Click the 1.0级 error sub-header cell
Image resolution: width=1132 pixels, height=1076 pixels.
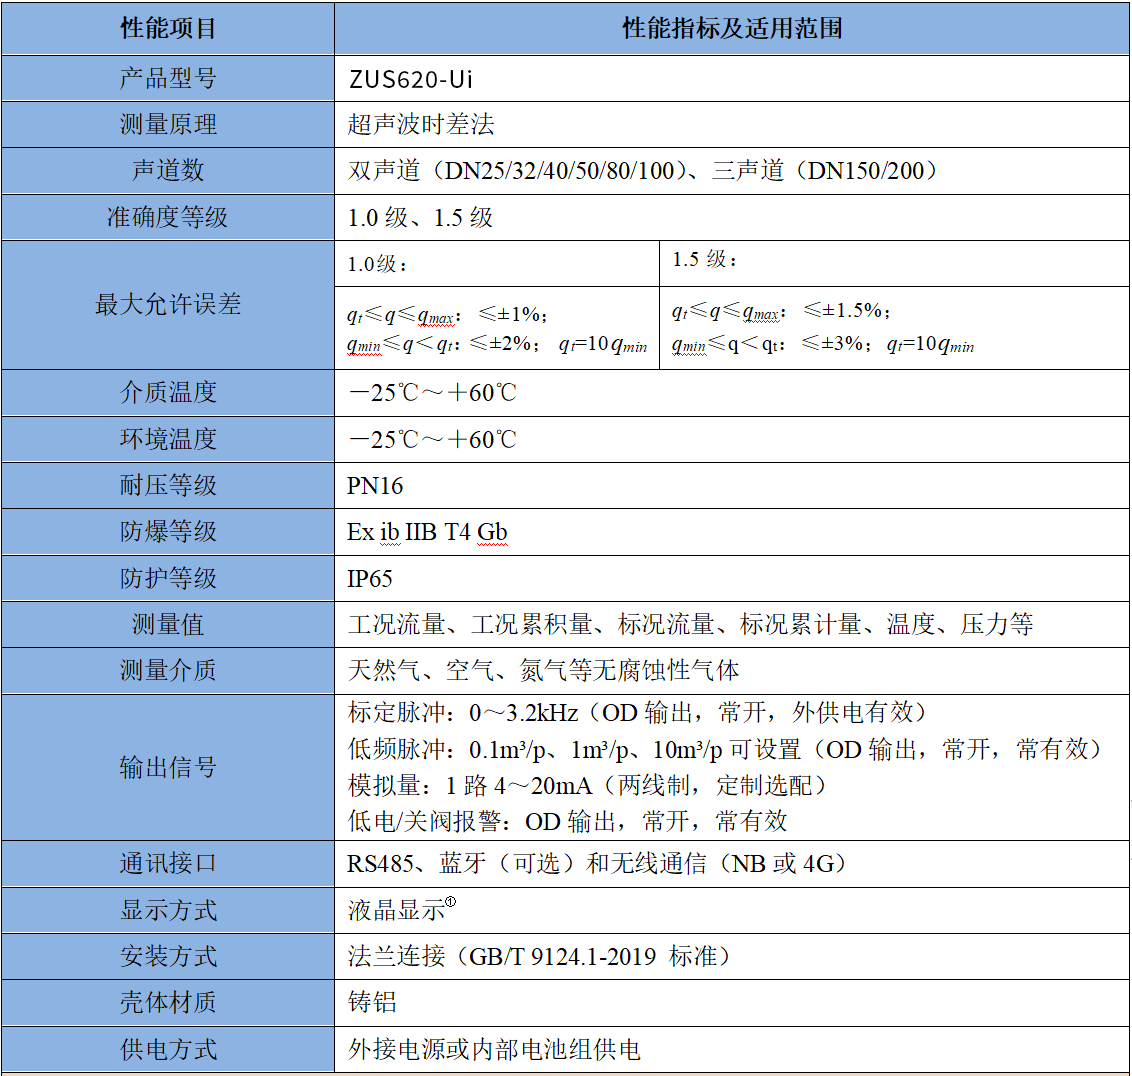click(377, 265)
